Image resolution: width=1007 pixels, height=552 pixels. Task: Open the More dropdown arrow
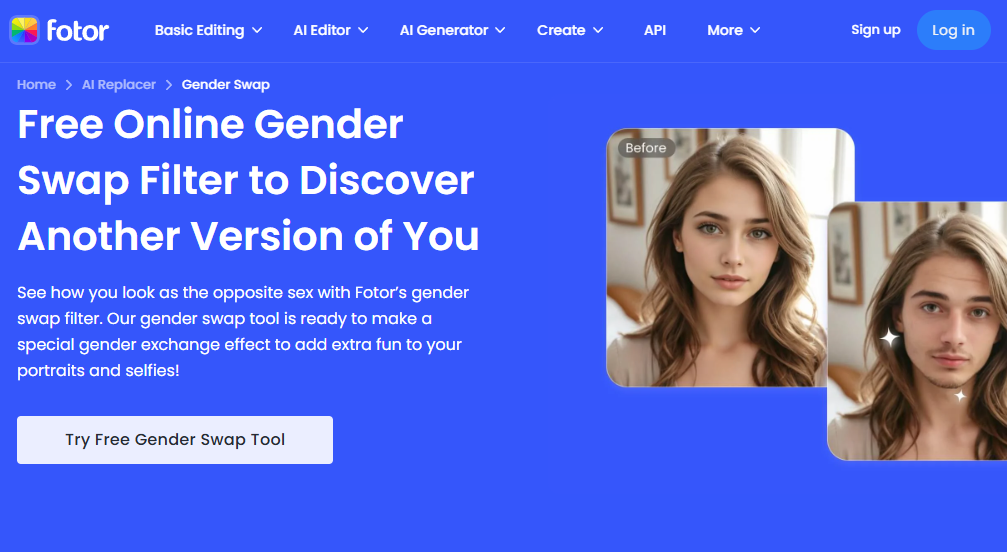(x=755, y=31)
